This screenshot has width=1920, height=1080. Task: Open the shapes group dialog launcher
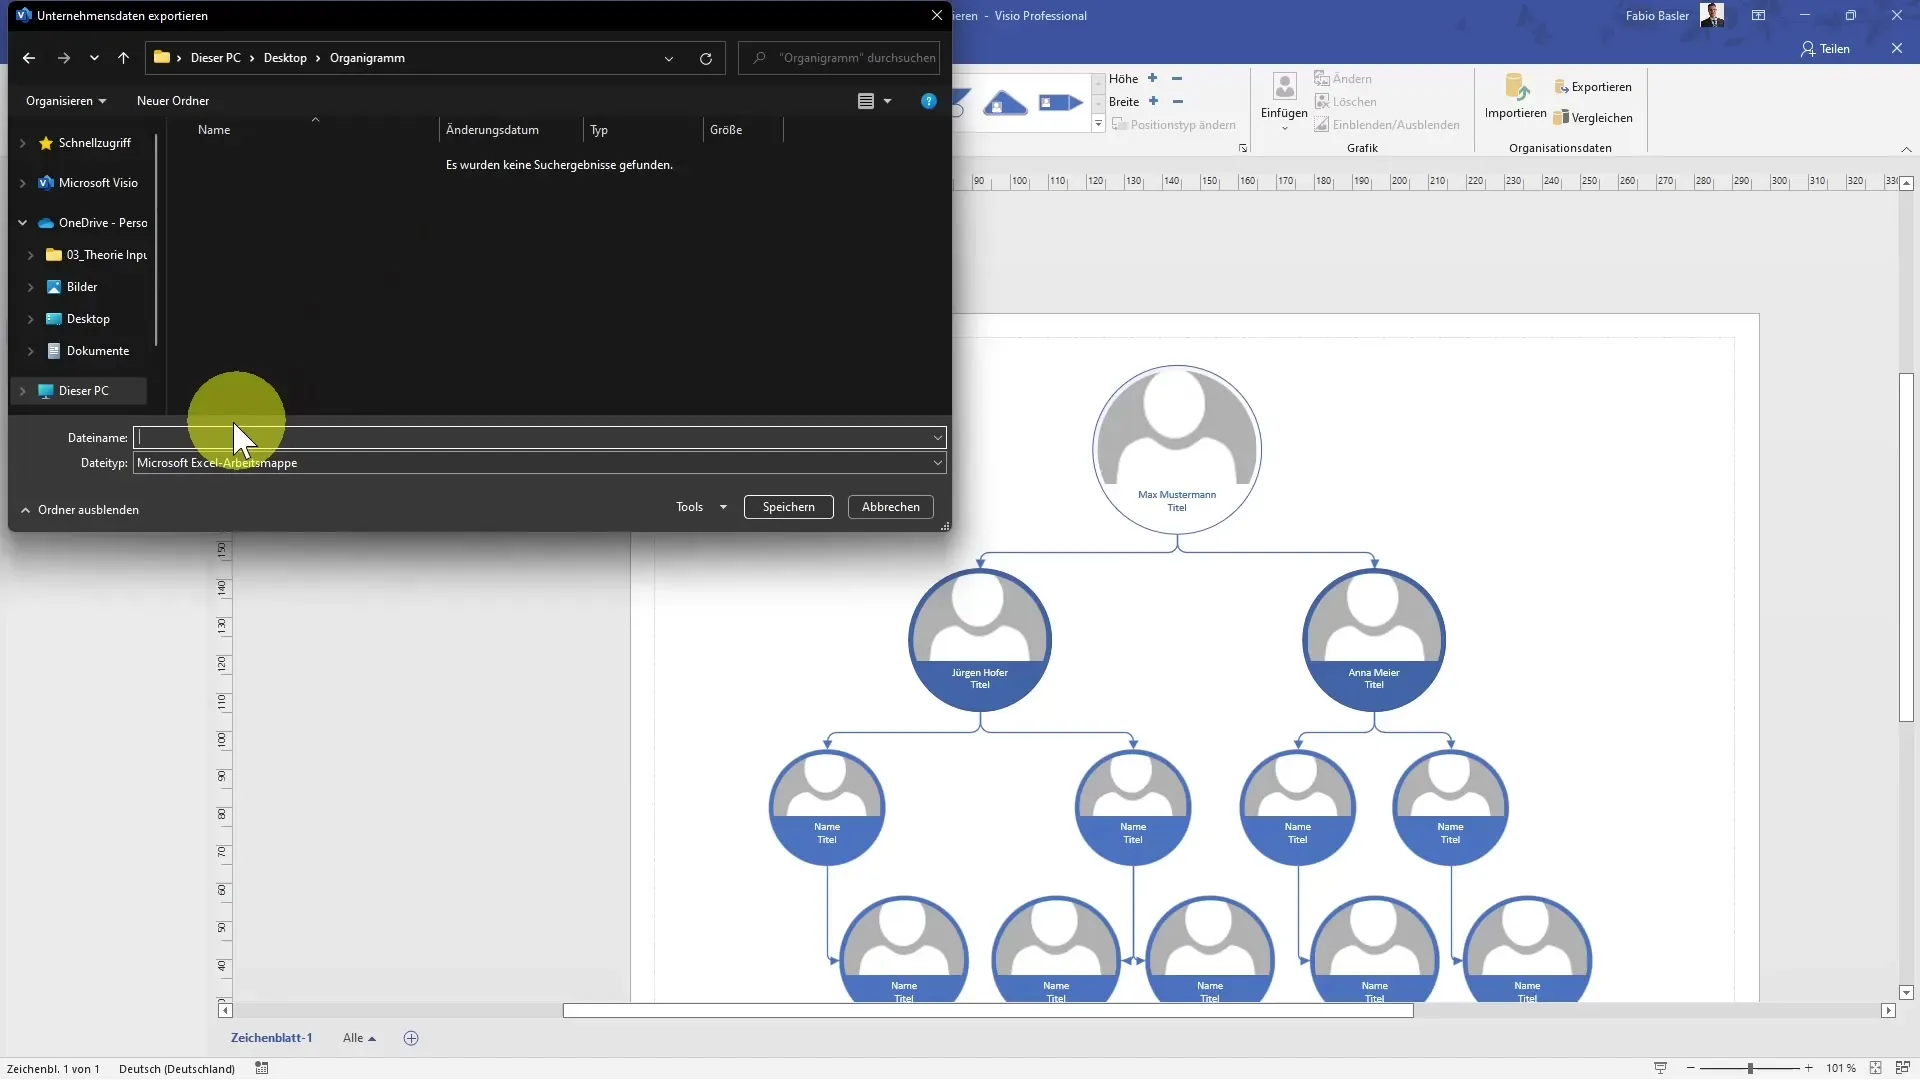click(x=1243, y=148)
